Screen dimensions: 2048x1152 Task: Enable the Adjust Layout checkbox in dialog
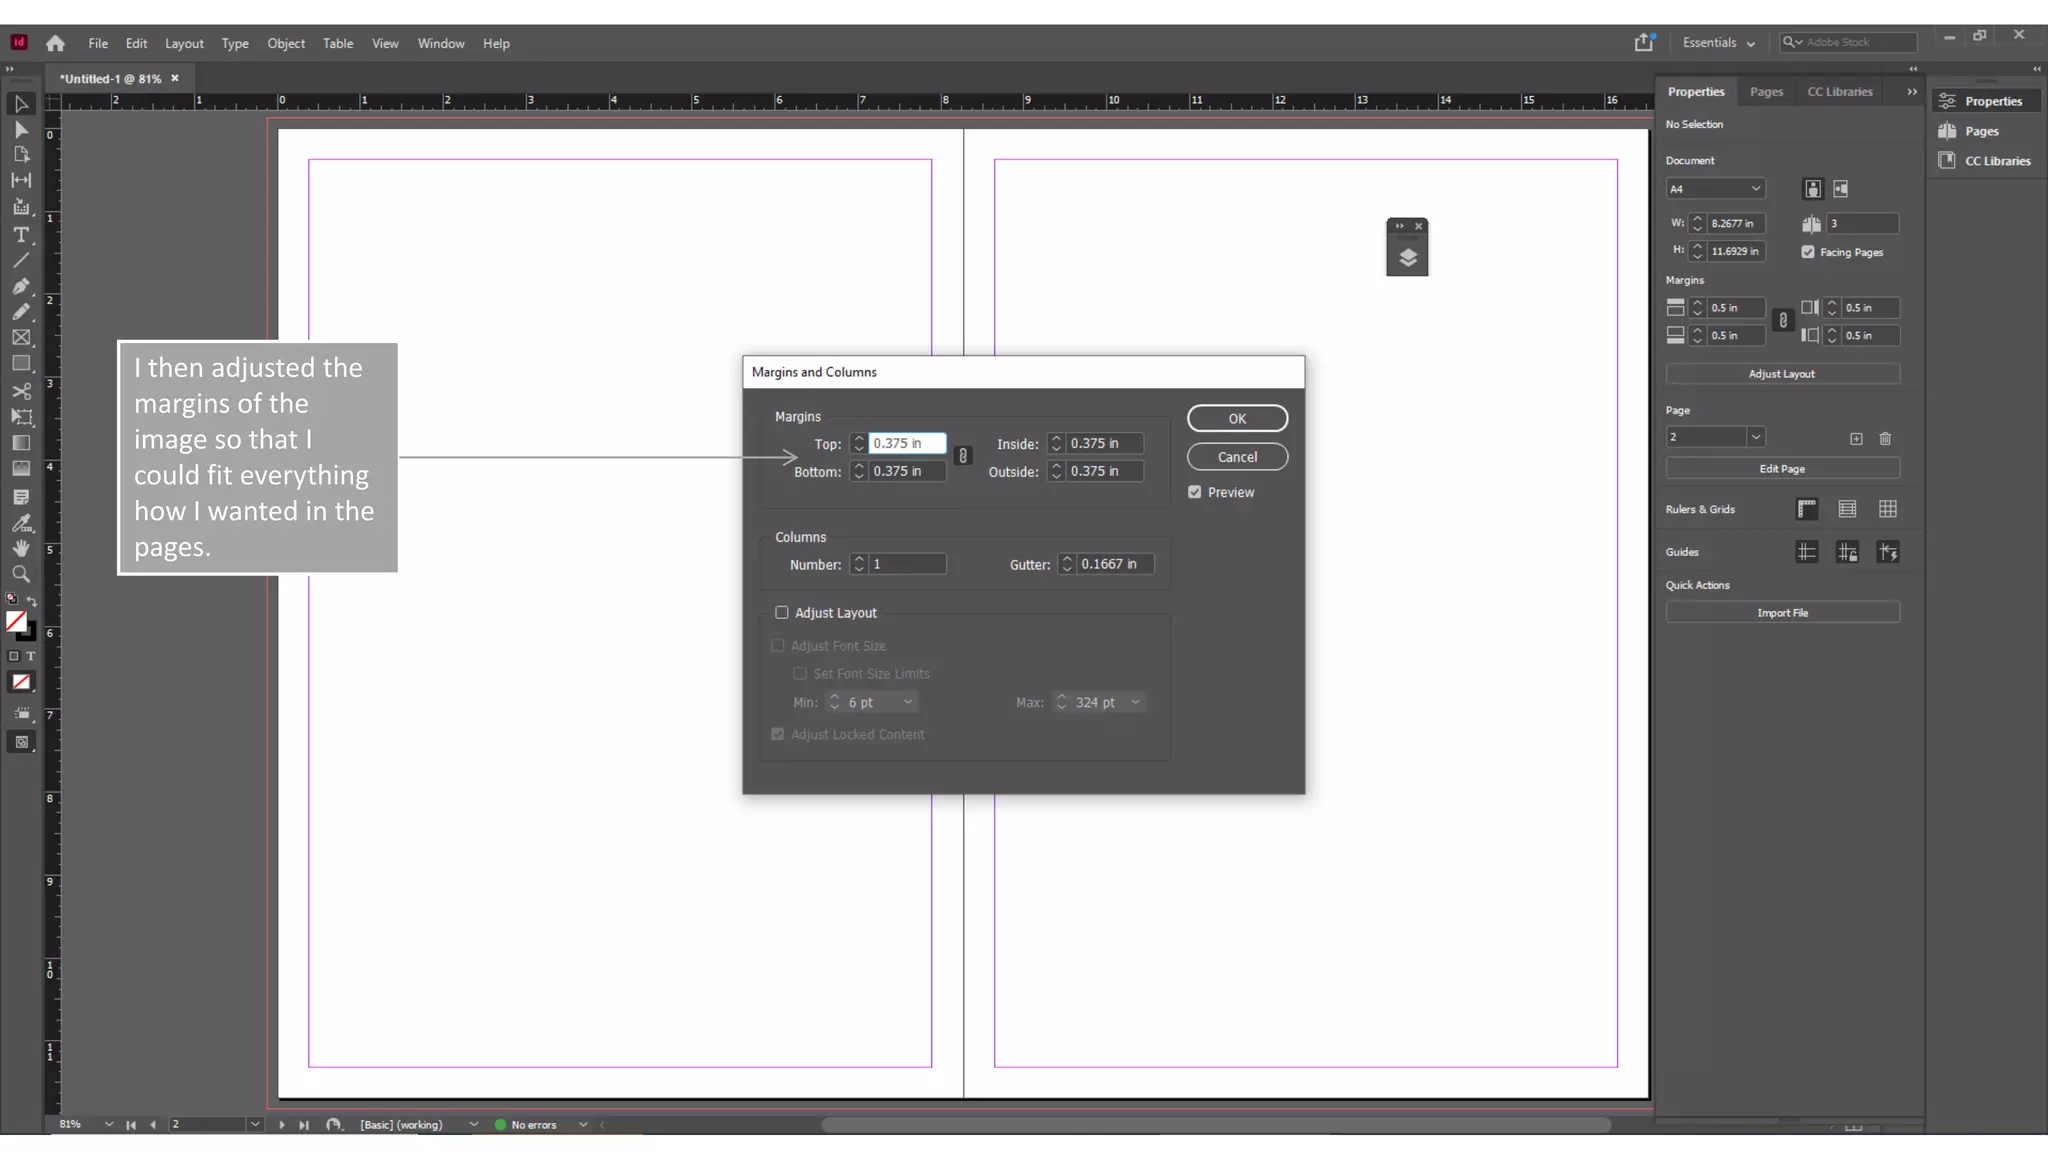pyautogui.click(x=782, y=612)
